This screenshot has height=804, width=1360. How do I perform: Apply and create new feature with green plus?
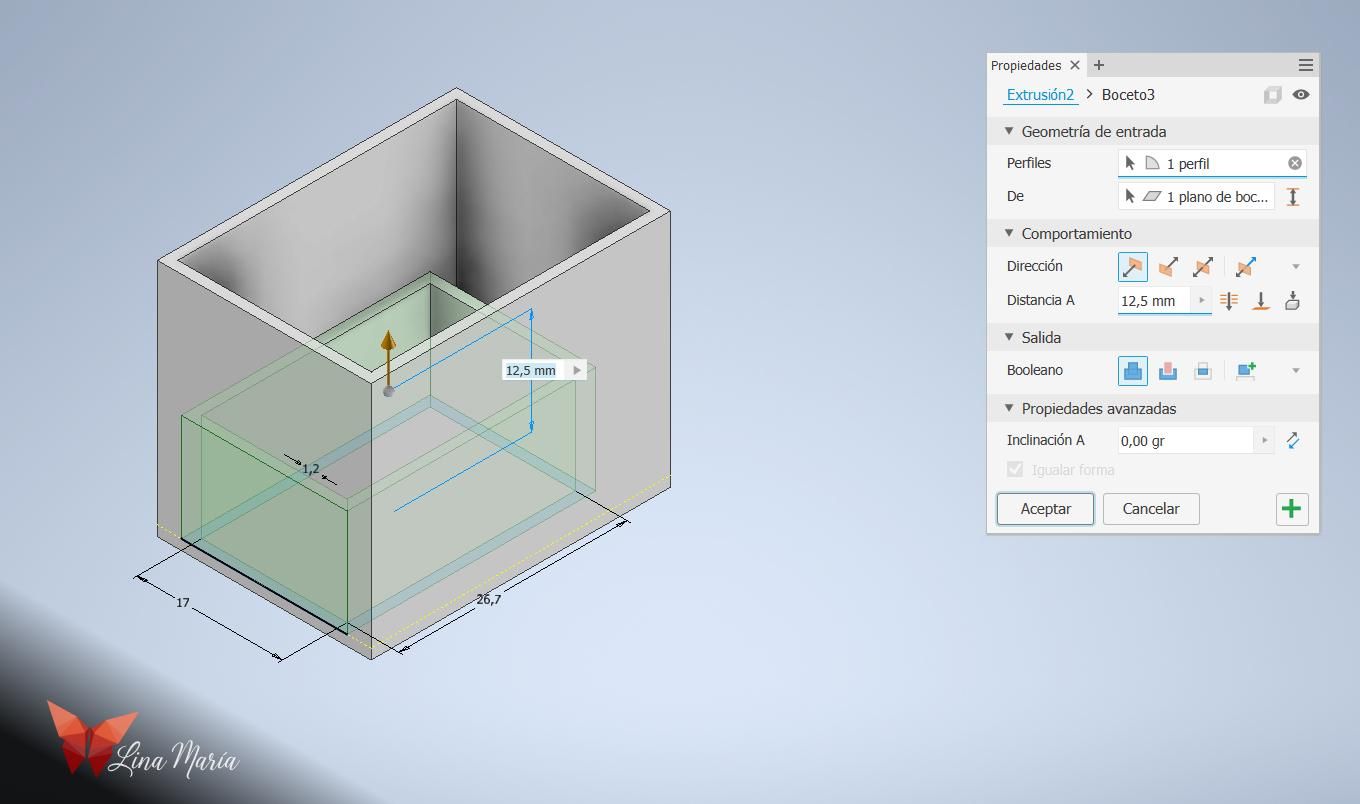tap(1292, 509)
